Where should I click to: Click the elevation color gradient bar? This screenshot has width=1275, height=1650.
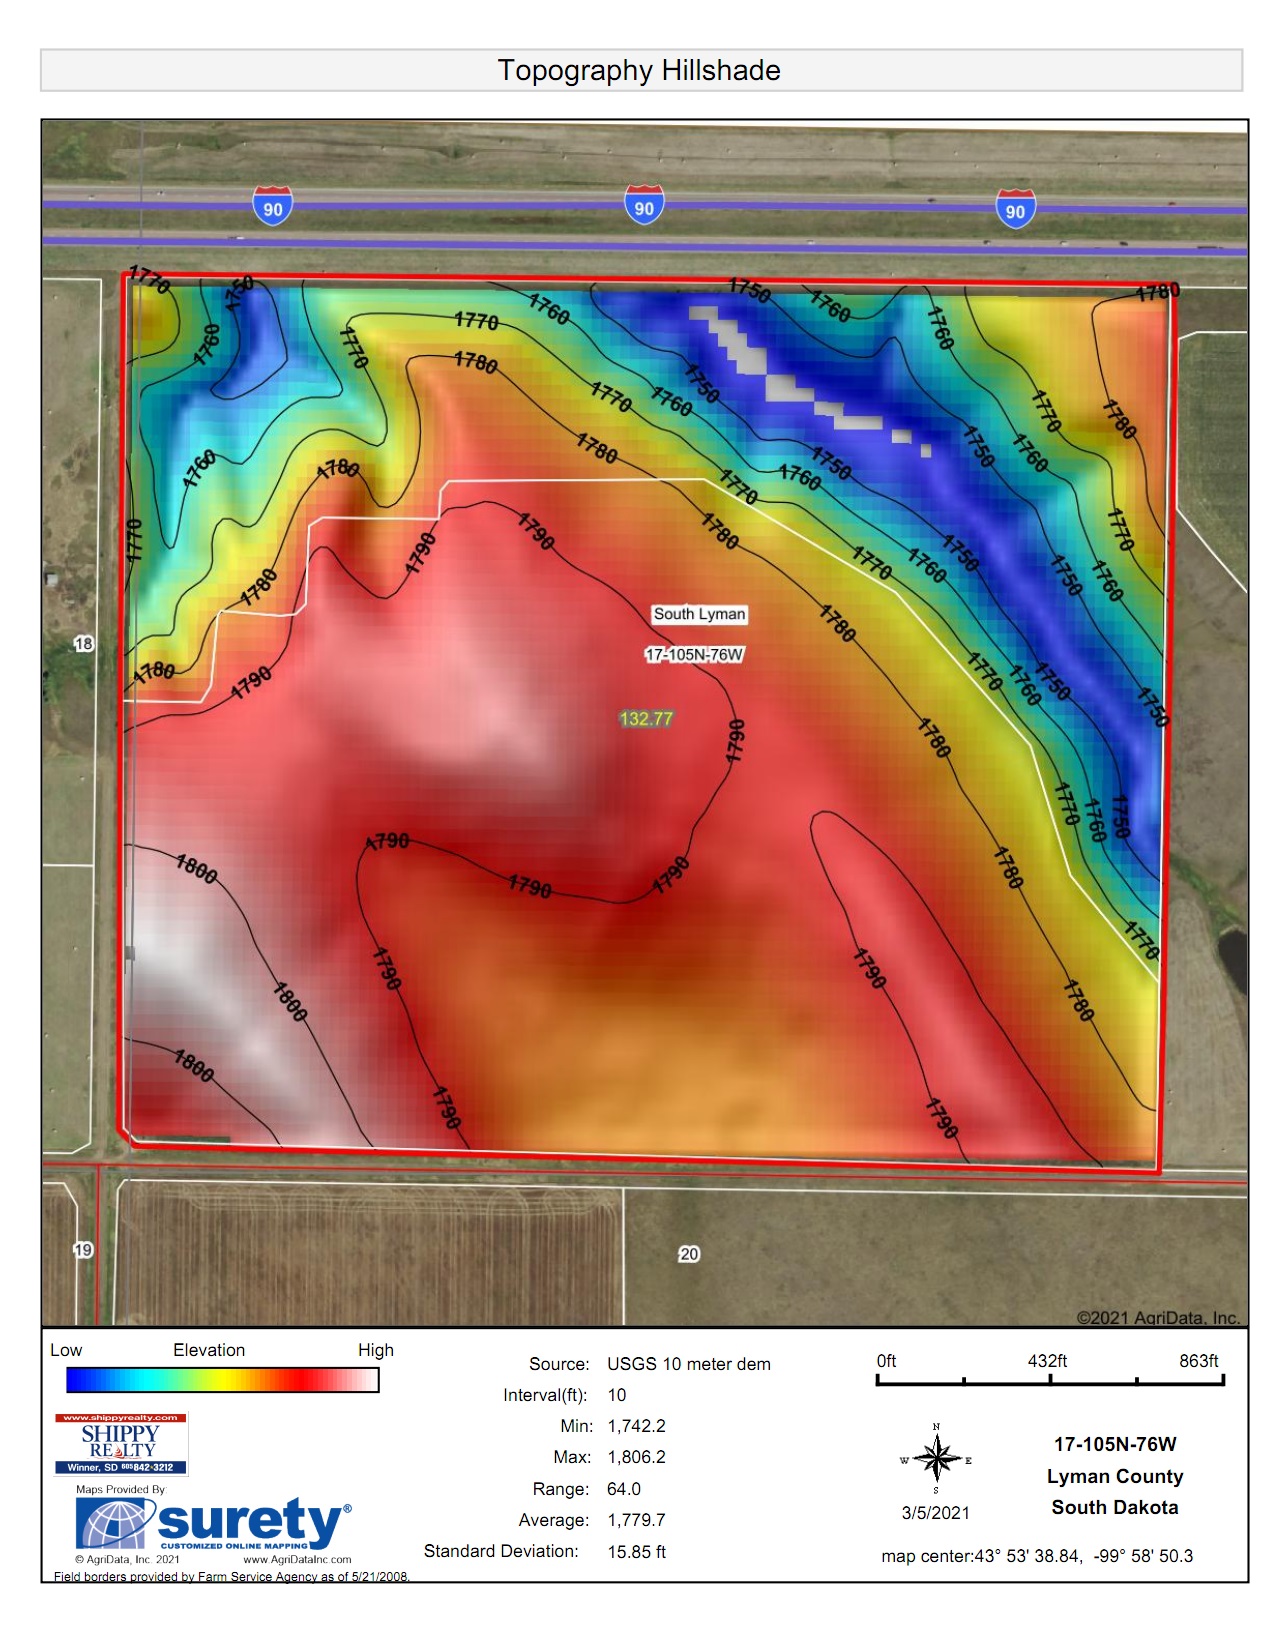222,1380
